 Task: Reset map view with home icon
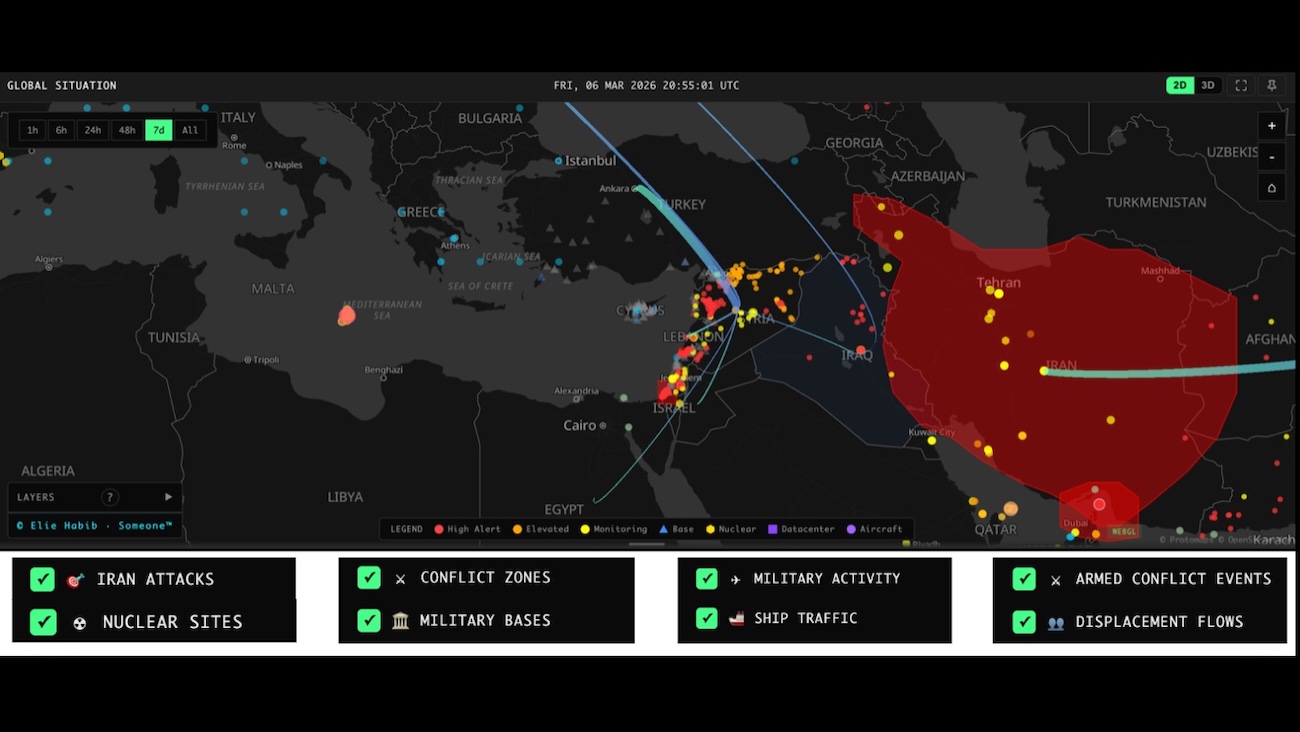(x=1271, y=188)
